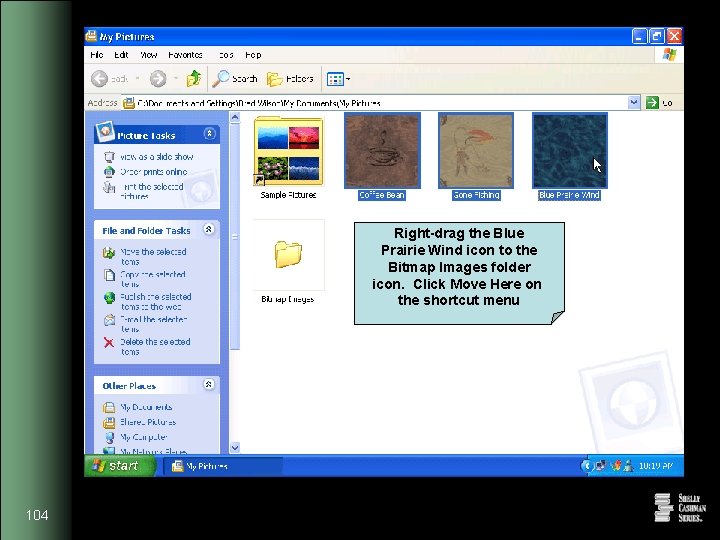The height and width of the screenshot is (540, 720).
Task: Select the Coffee Bean image thumbnail
Action: coord(382,151)
